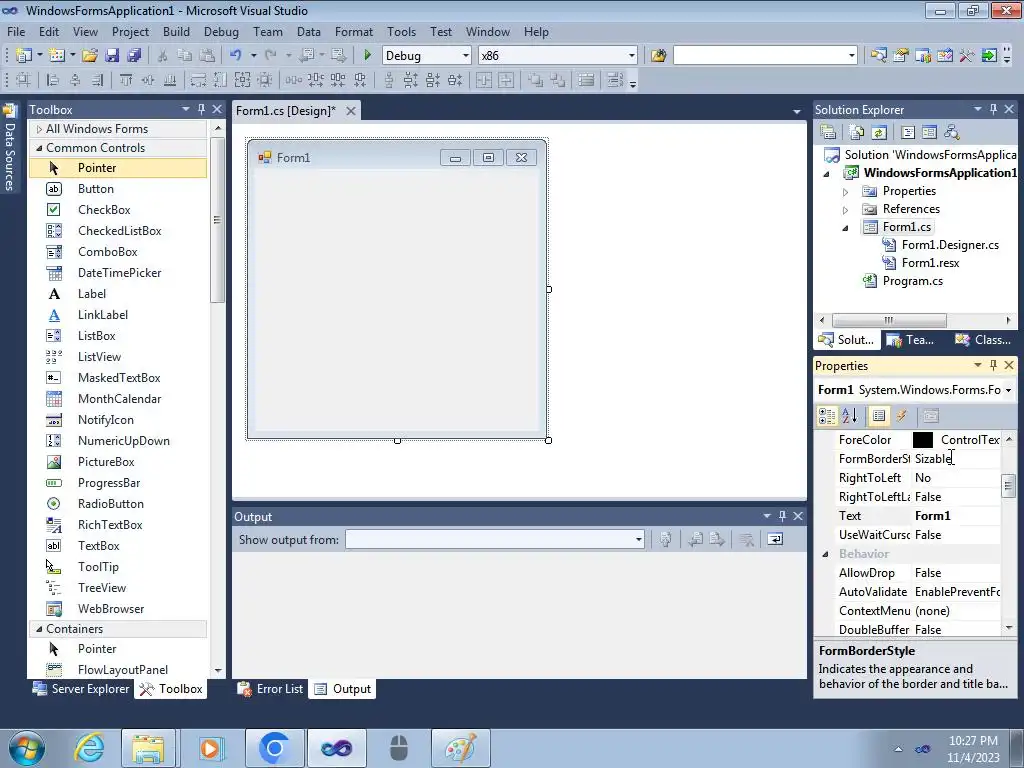This screenshot has height=768, width=1024.
Task: Click the Windows Start button
Action: tap(26, 748)
